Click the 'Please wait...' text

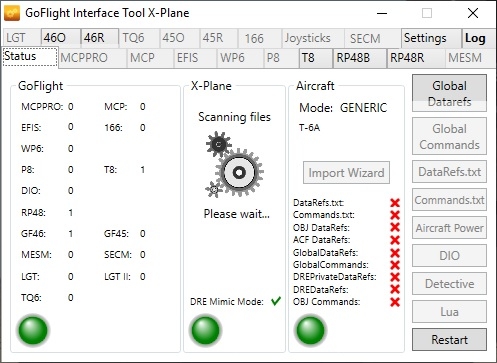(x=236, y=214)
